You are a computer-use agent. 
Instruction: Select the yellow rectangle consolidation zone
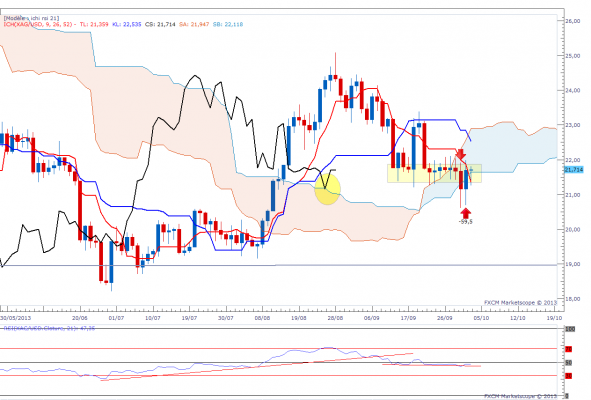[434, 173]
